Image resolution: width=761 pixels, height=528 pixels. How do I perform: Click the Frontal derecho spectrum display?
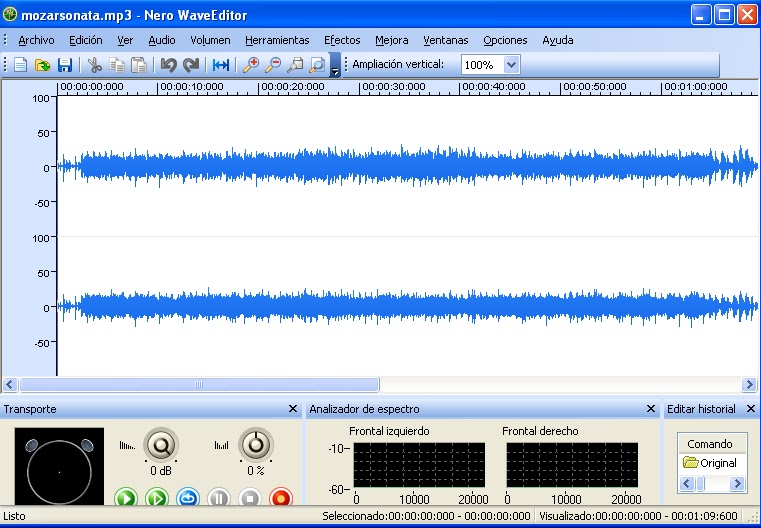tap(572, 465)
